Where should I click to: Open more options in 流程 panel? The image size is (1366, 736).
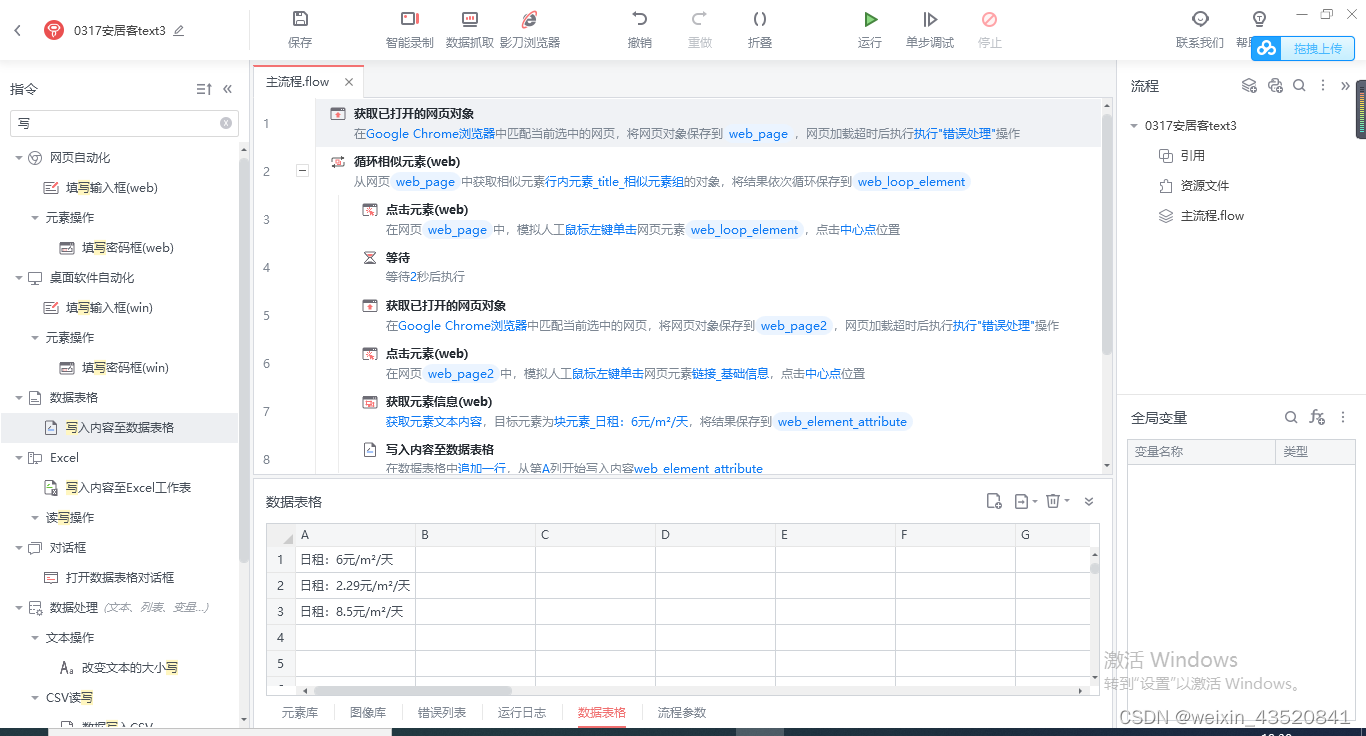1323,86
